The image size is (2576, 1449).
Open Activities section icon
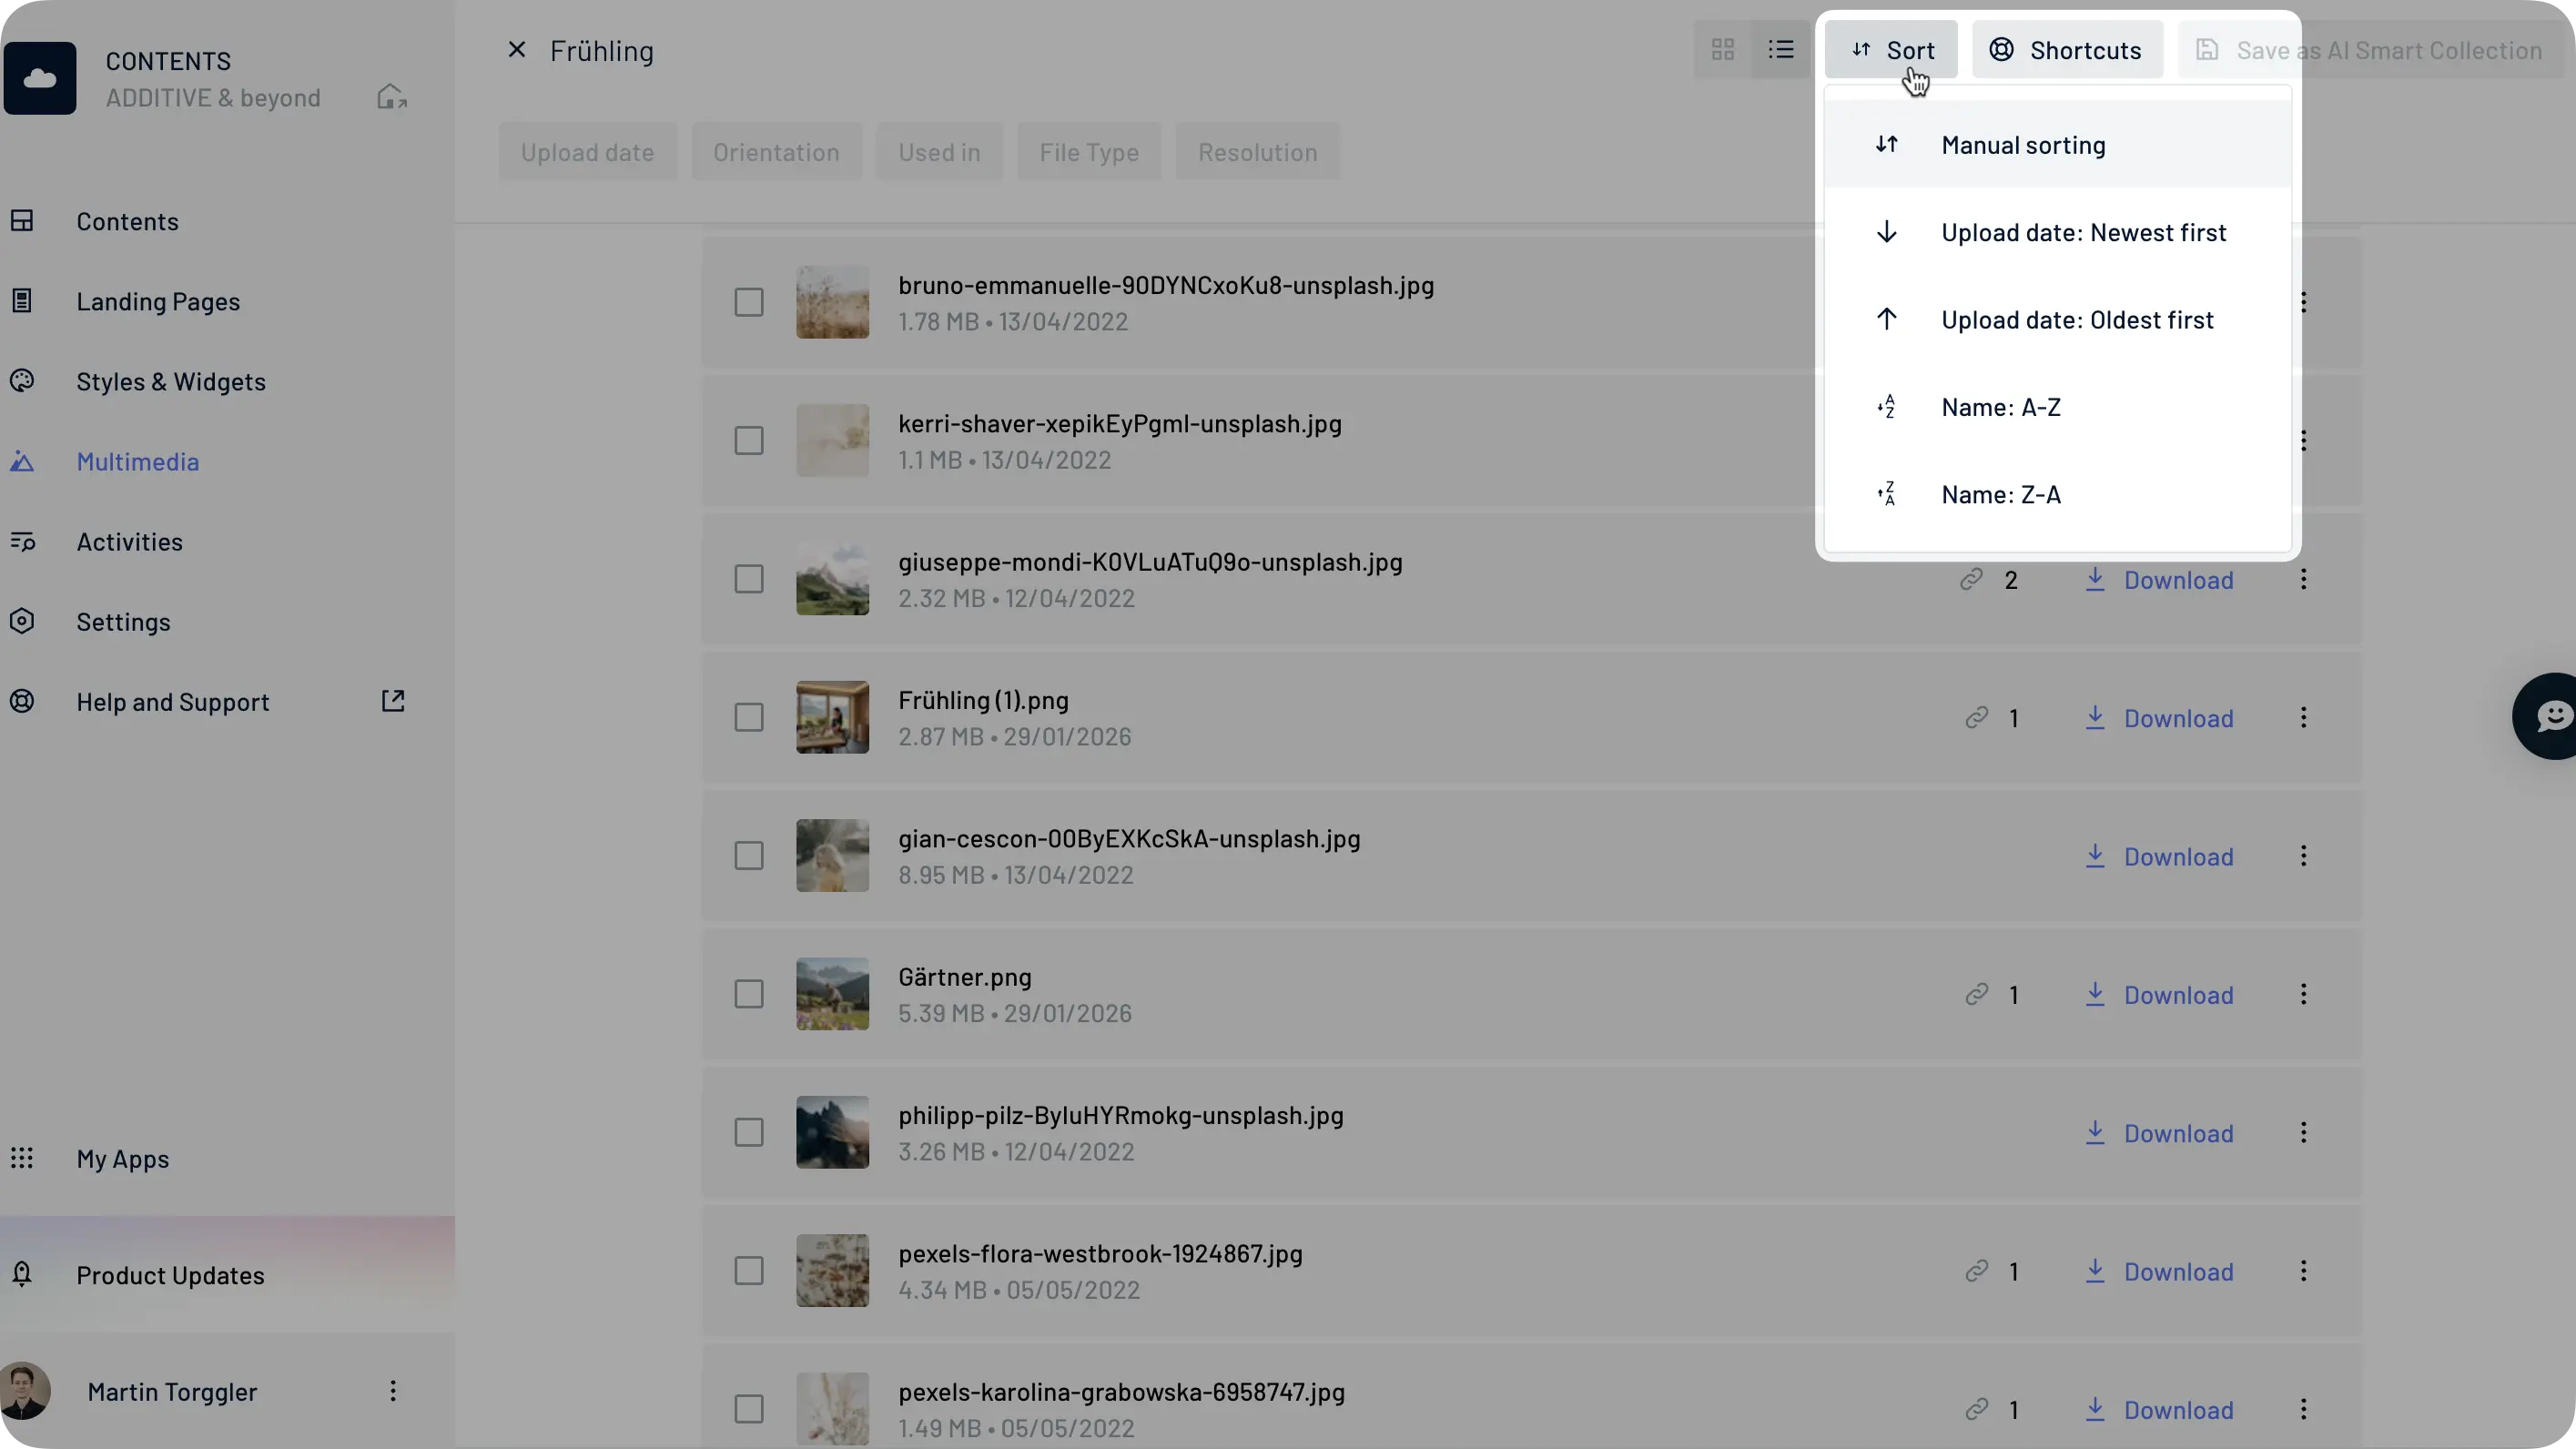(x=22, y=541)
